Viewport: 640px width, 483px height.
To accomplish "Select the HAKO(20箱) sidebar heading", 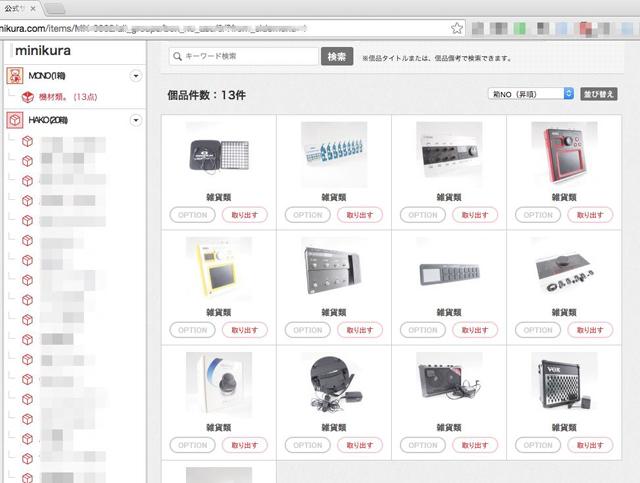I will (48, 120).
